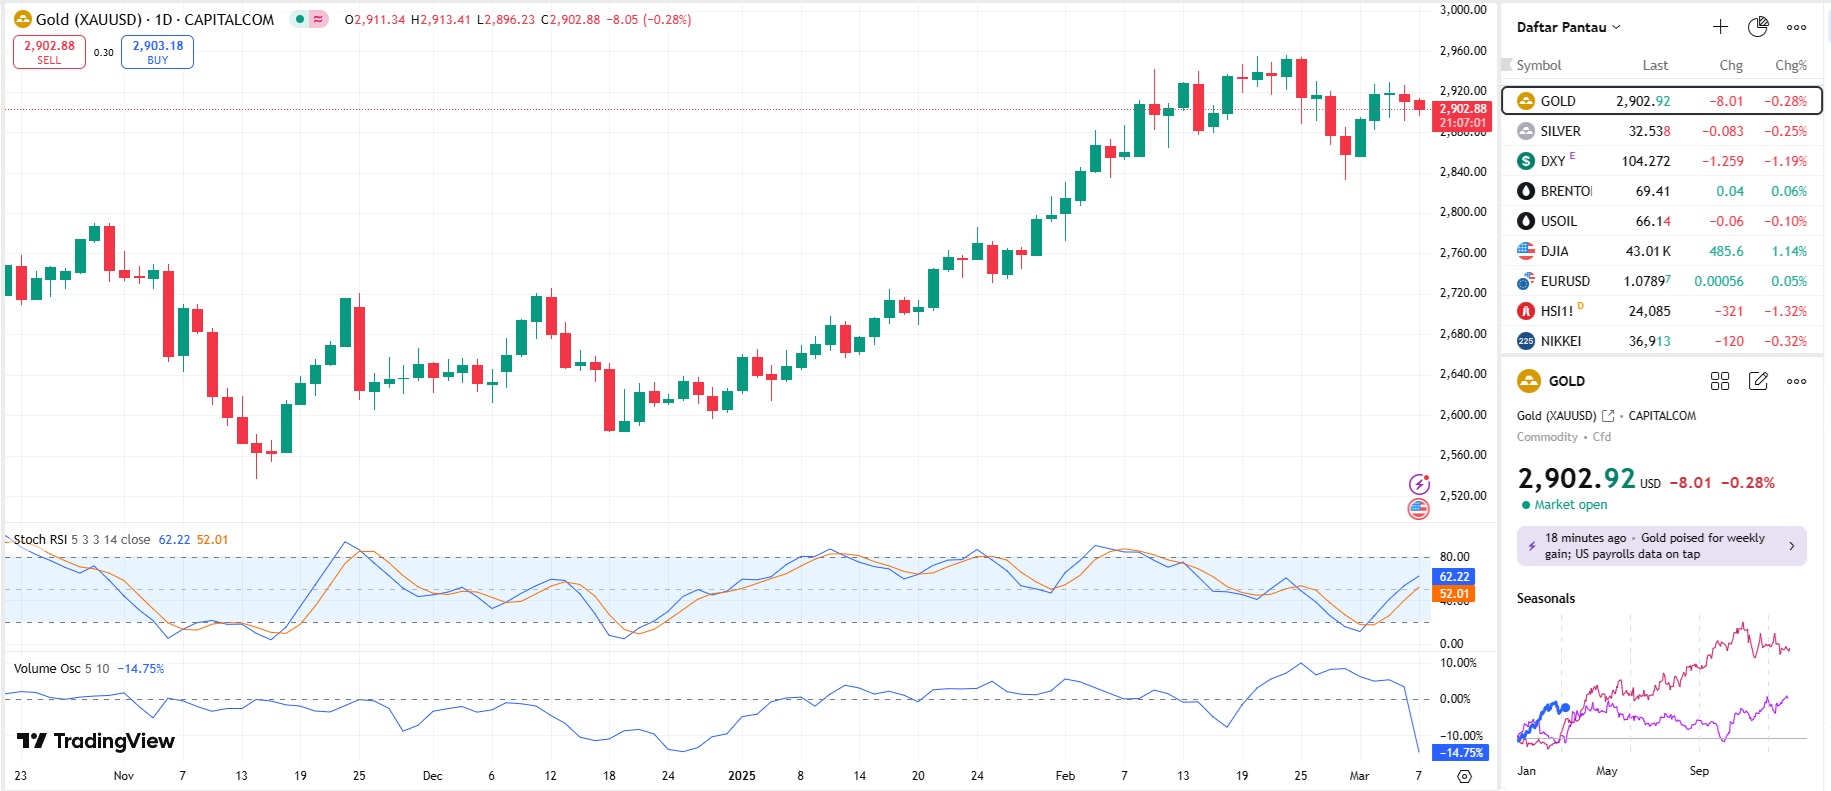Click the lightning news event icon on chart
Image resolution: width=1831 pixels, height=791 pixels.
pyautogui.click(x=1419, y=485)
